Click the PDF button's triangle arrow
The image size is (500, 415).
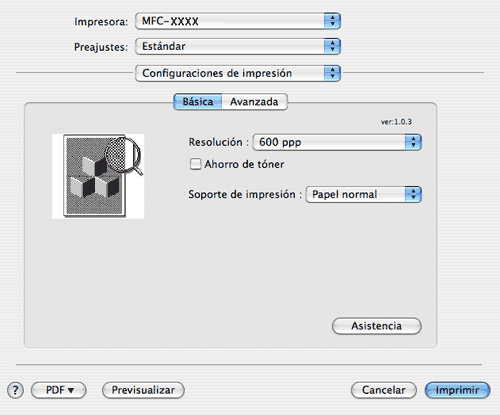[x=71, y=390]
